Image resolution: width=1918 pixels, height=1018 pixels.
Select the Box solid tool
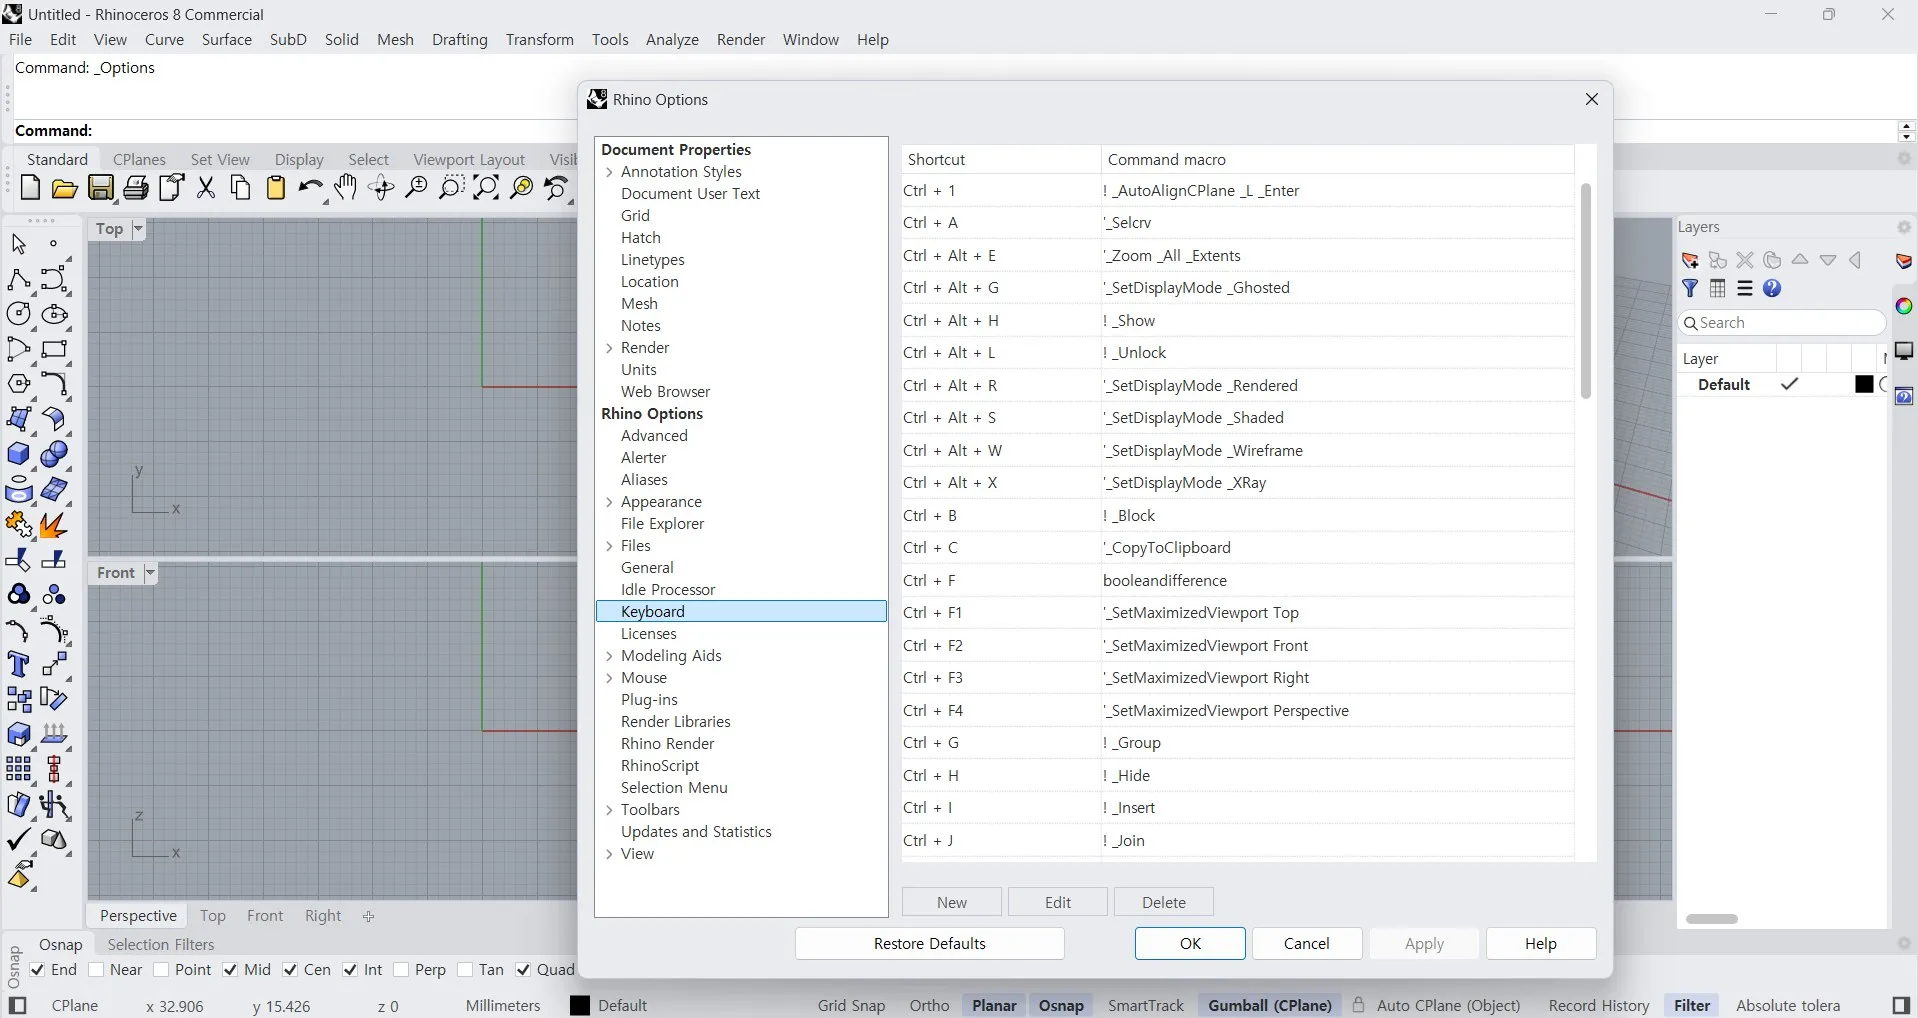click(19, 455)
